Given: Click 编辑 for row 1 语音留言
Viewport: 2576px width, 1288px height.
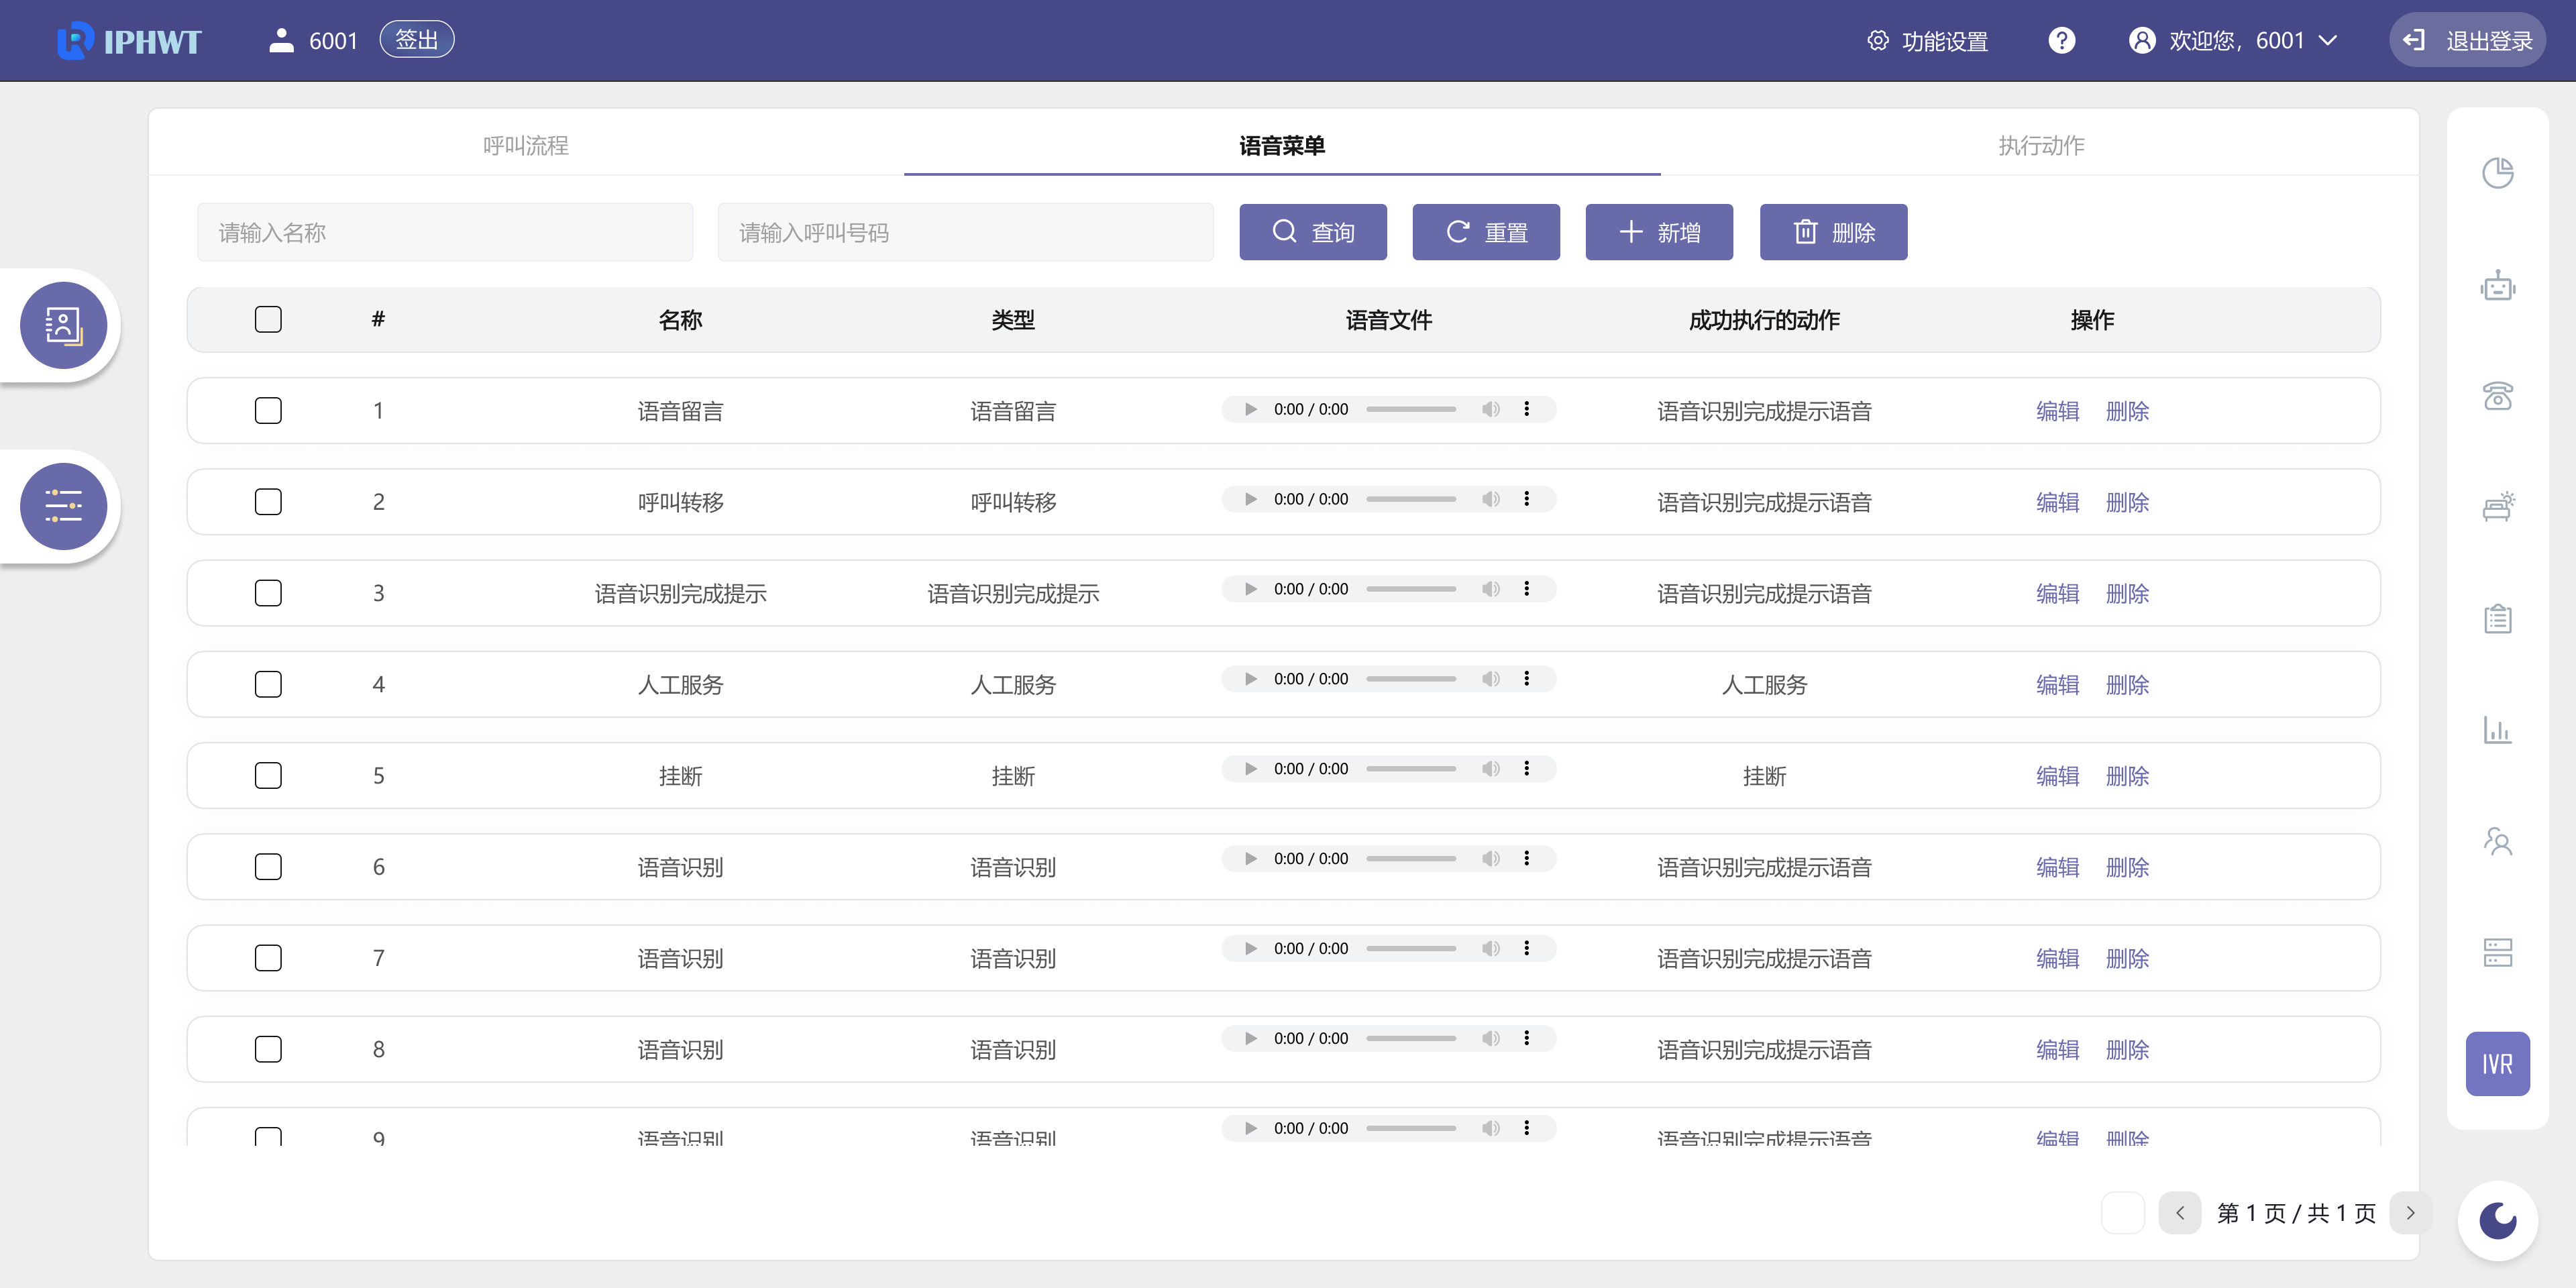Looking at the screenshot, I should 2057,411.
